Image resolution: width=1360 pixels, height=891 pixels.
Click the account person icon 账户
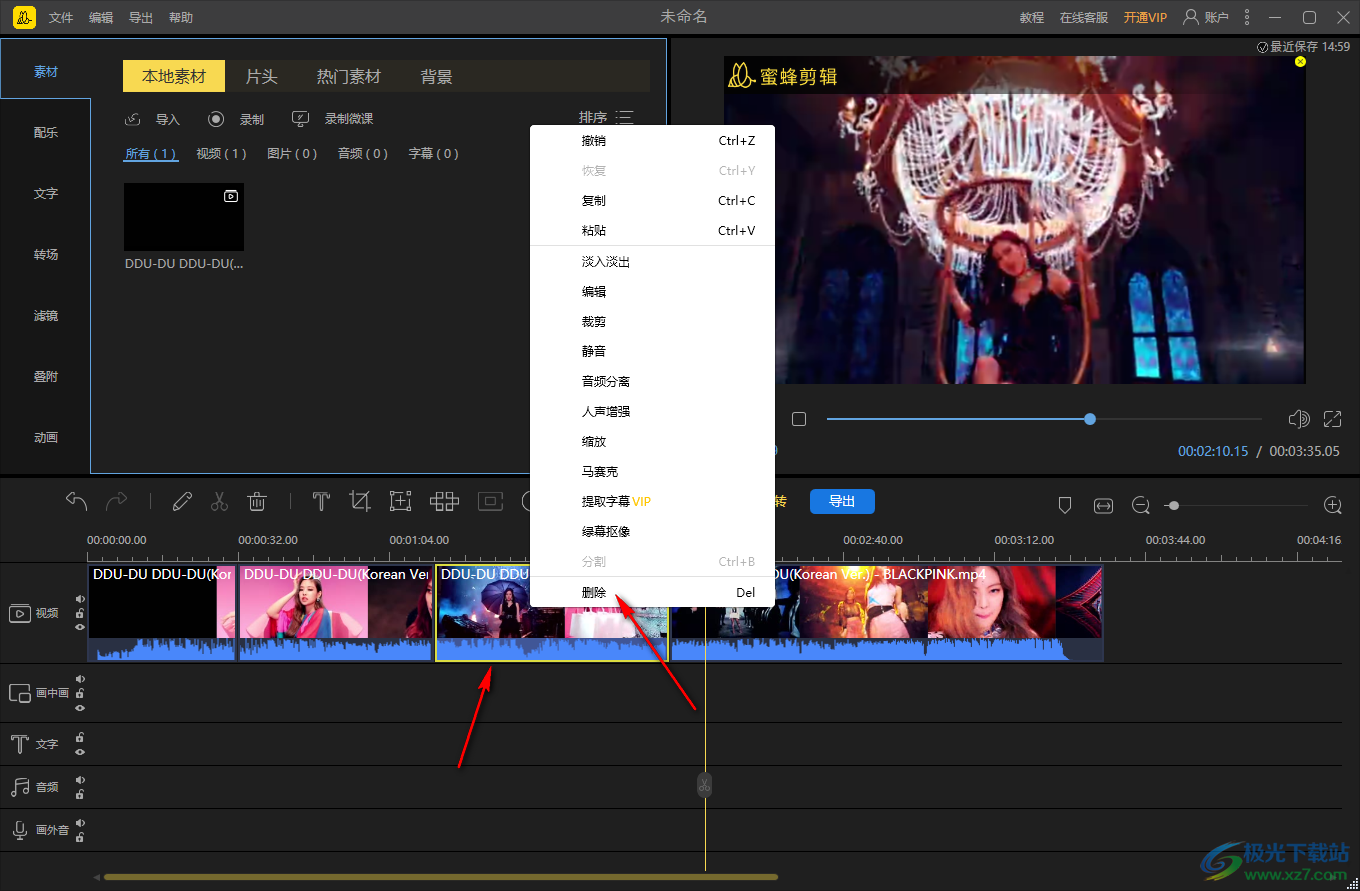(1191, 17)
